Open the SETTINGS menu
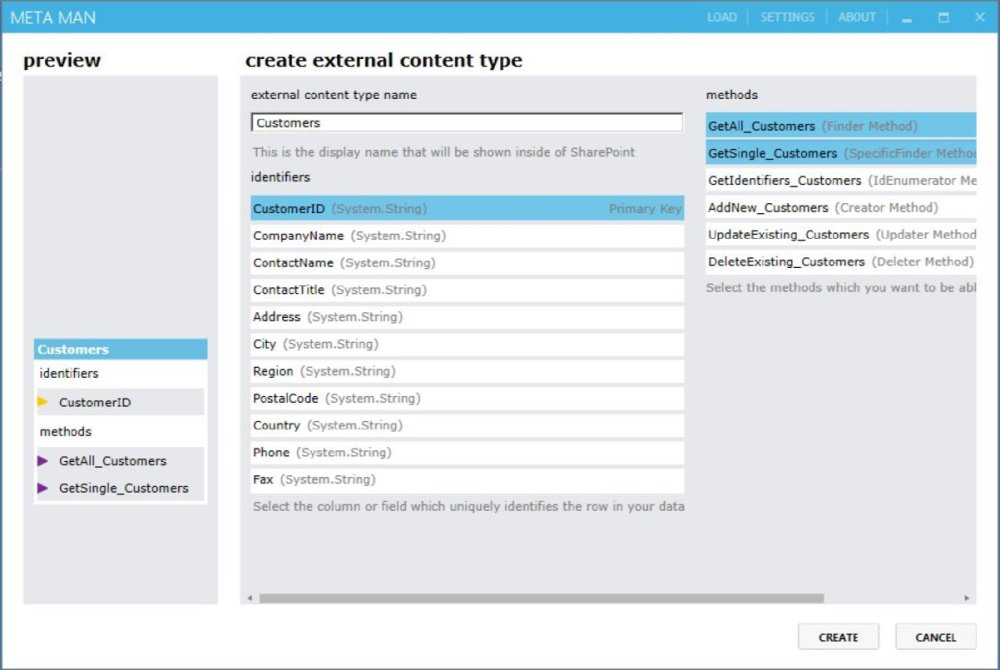This screenshot has width=1000, height=670. coord(788,17)
